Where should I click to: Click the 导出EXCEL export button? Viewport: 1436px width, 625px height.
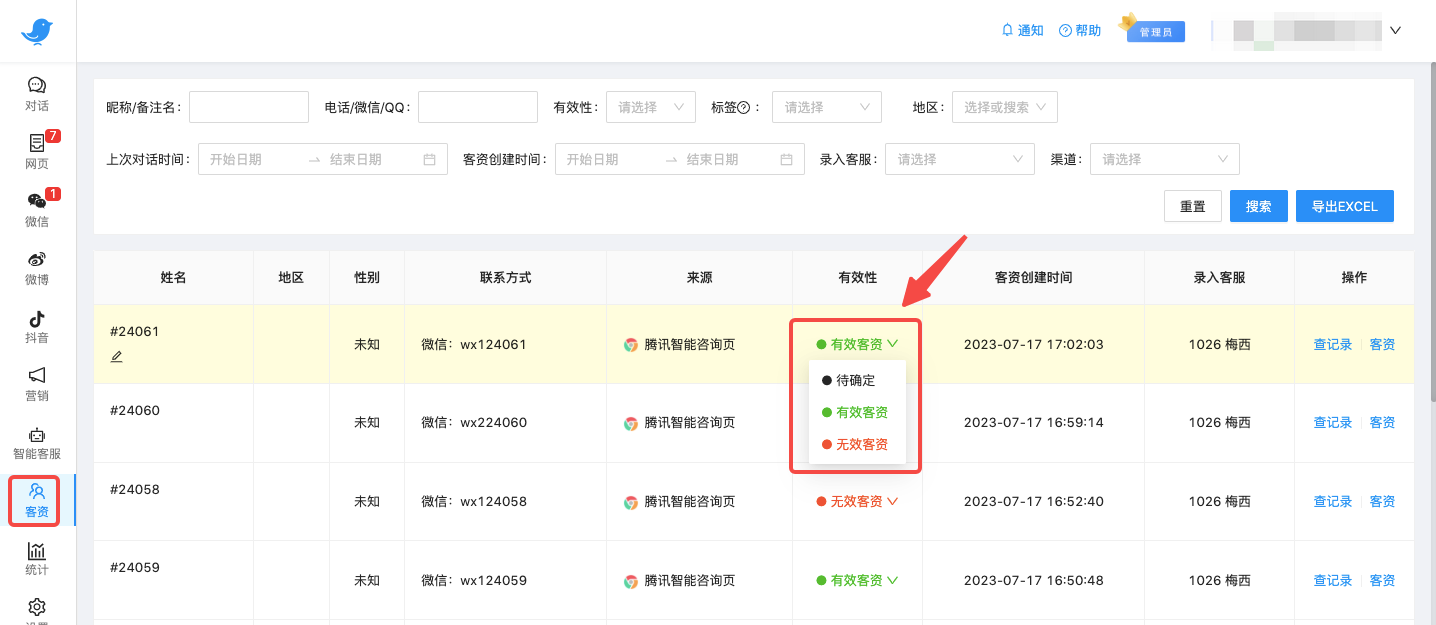tap(1344, 206)
